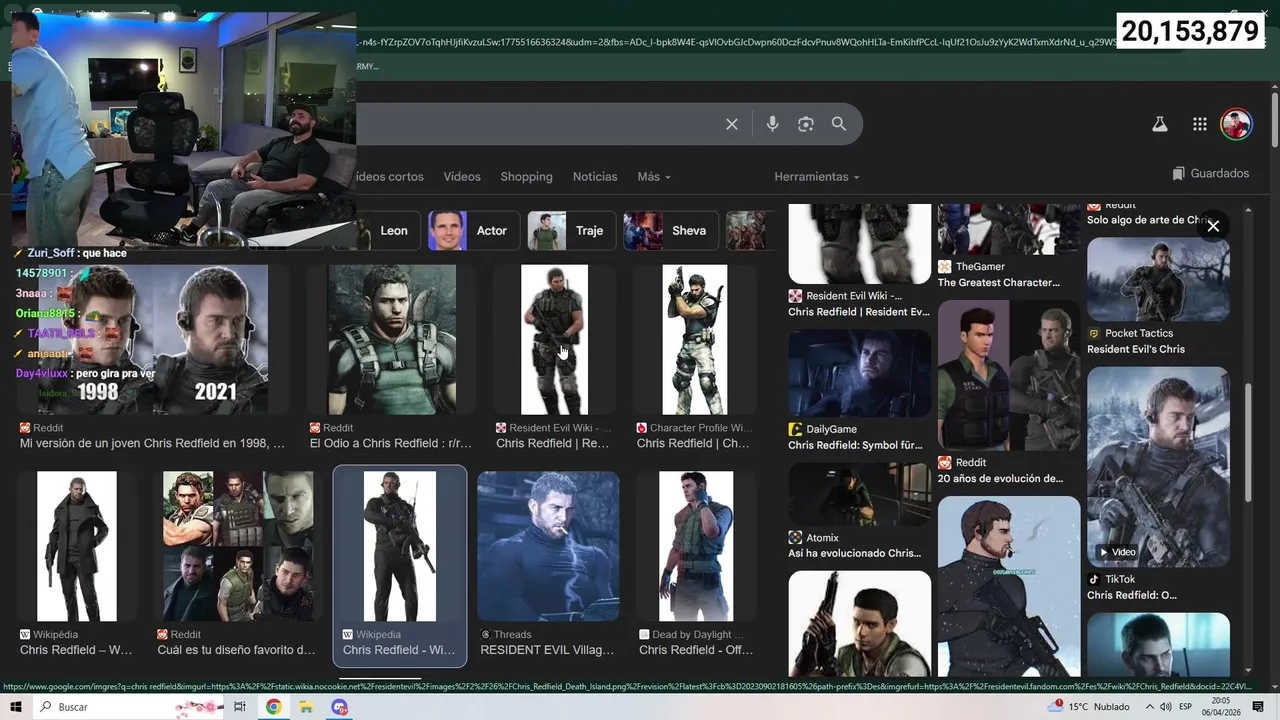Expand the Más dropdown
1280x720 pixels.
(x=654, y=176)
